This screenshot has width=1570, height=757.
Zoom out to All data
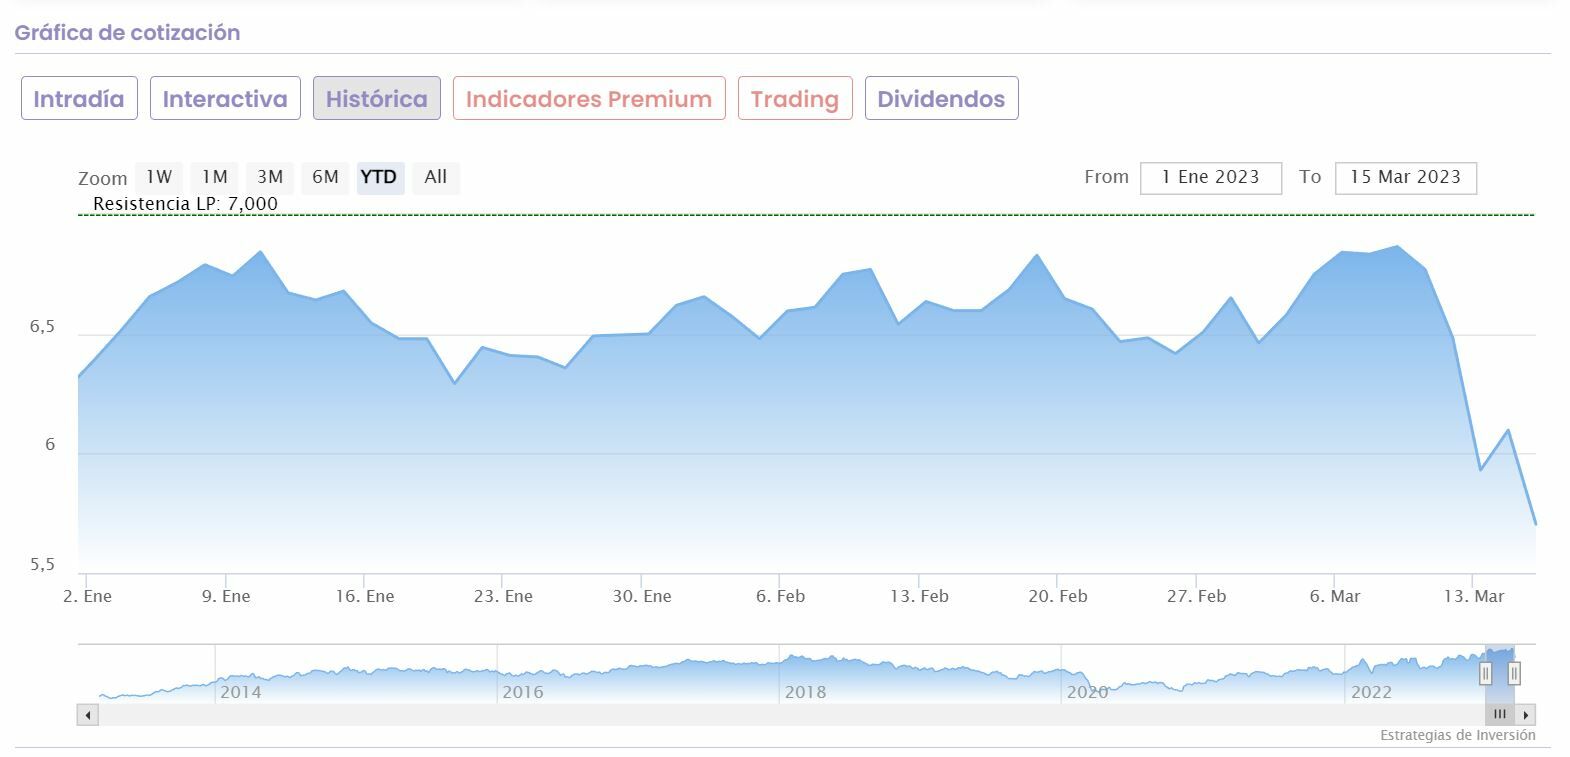[435, 177]
